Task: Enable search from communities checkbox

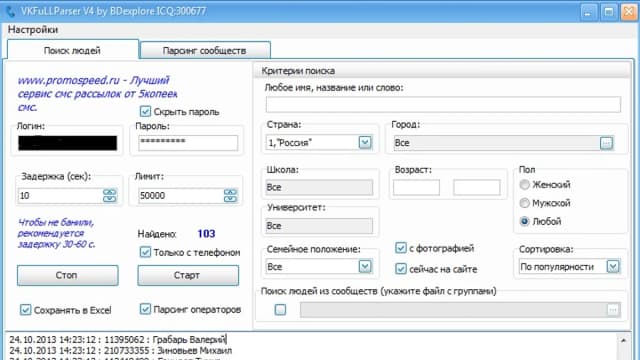Action: click(x=280, y=310)
